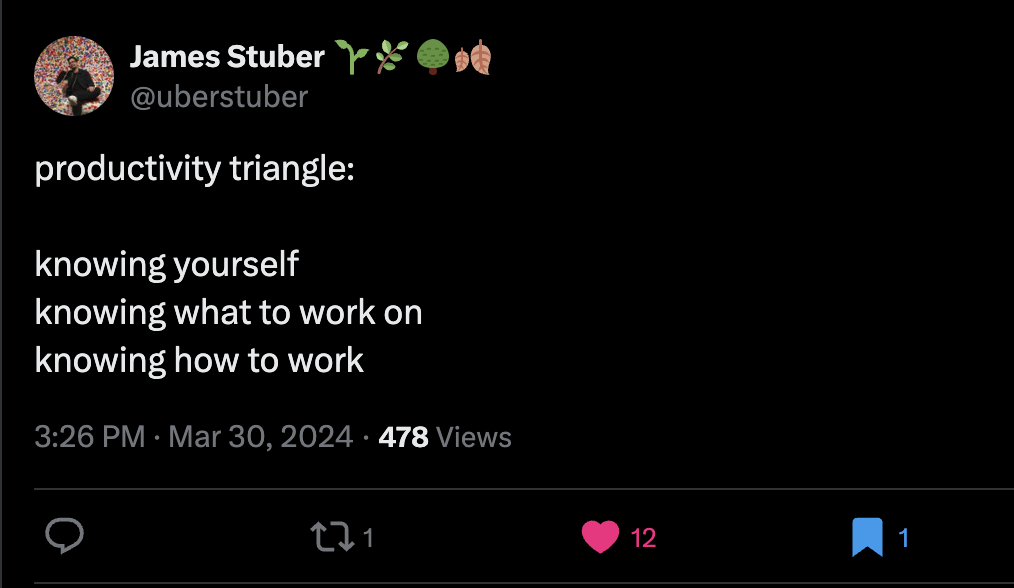Click the 3:26 PM timestamp
Image resolution: width=1014 pixels, height=588 pixels.
click(x=89, y=437)
